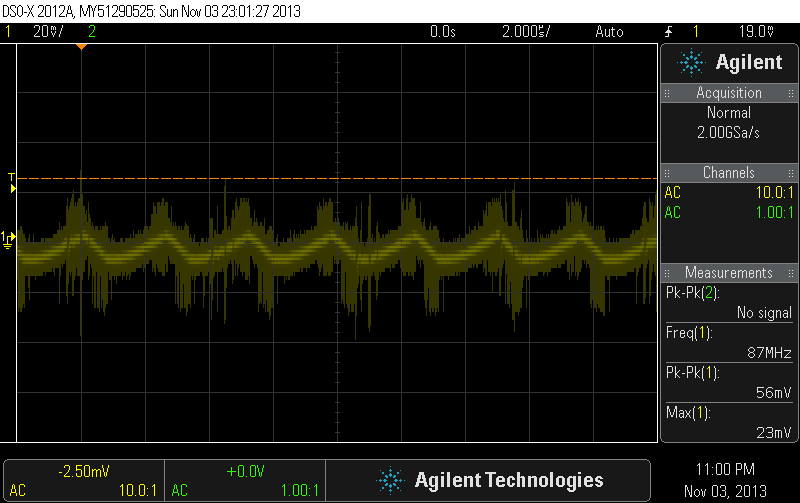
Task: Click the trigger source channel 1 number
Action: 696,32
